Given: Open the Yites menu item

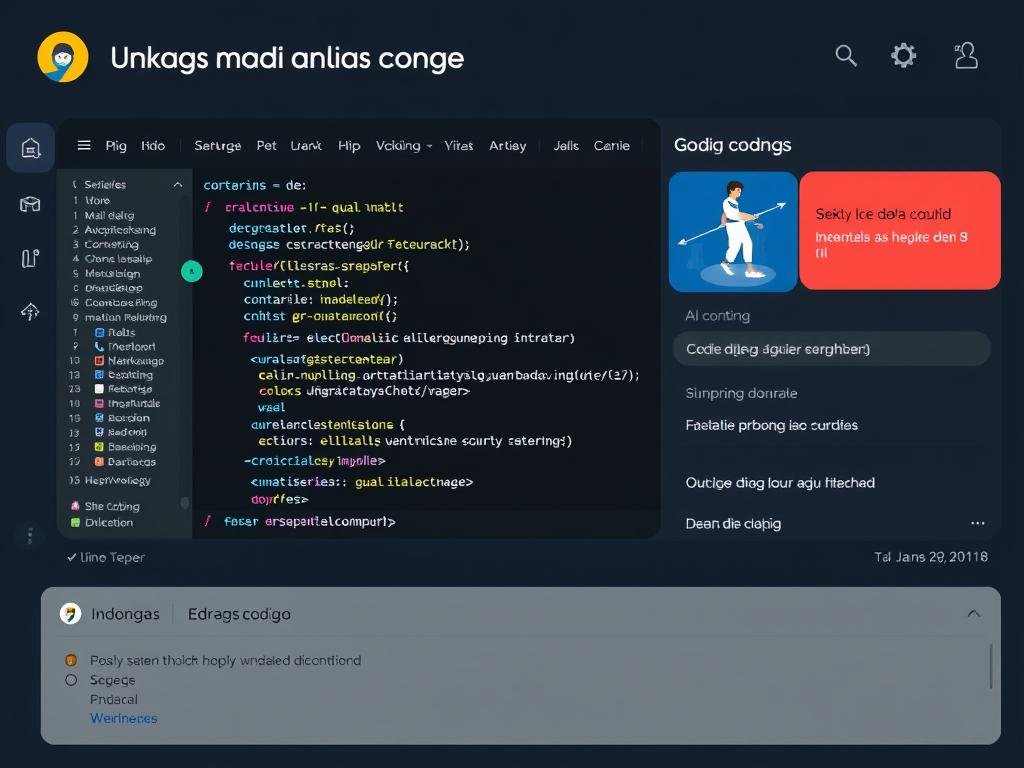Looking at the screenshot, I should pyautogui.click(x=458, y=146).
